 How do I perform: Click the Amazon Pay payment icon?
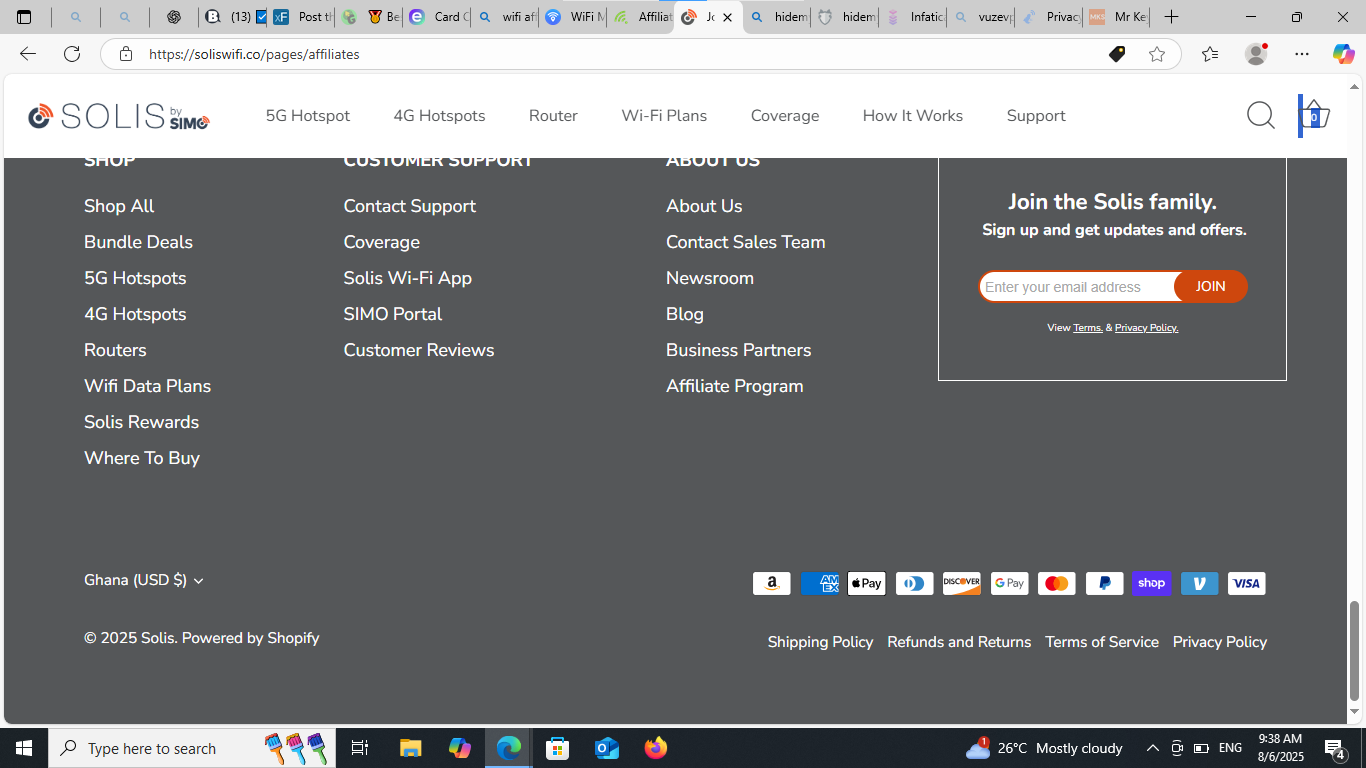tap(771, 583)
